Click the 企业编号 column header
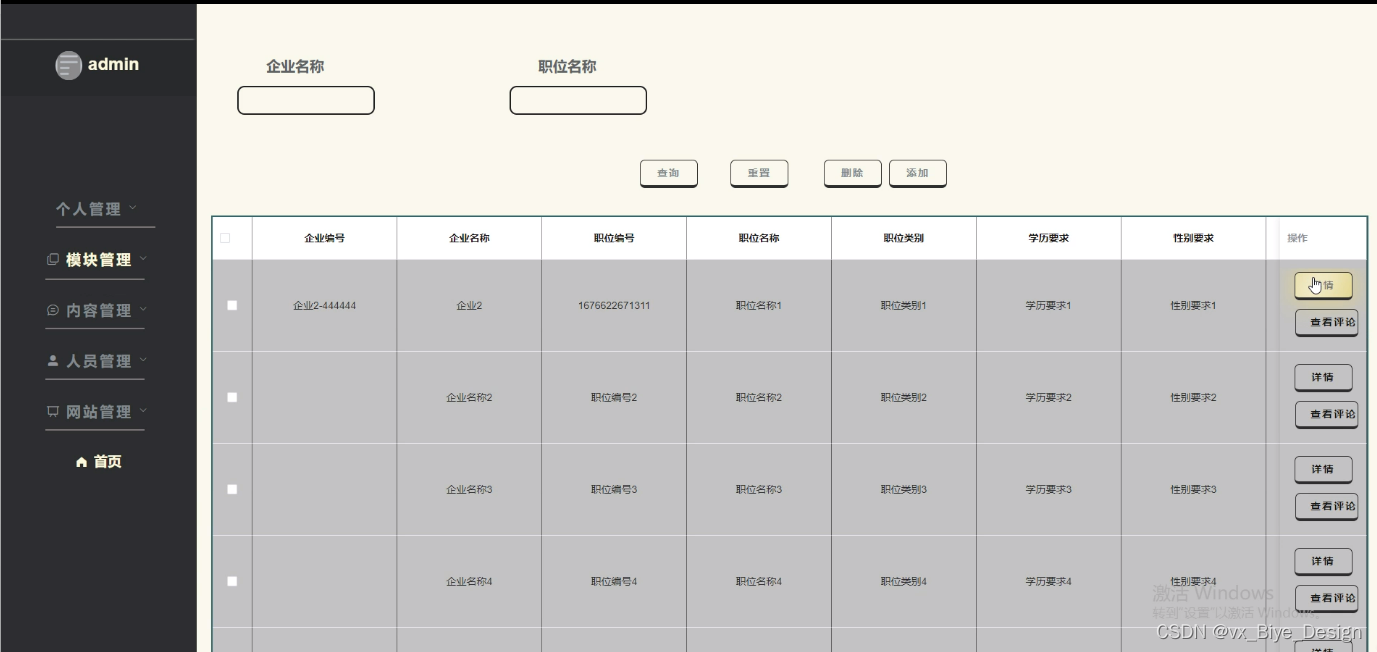The height and width of the screenshot is (652, 1377). click(324, 238)
